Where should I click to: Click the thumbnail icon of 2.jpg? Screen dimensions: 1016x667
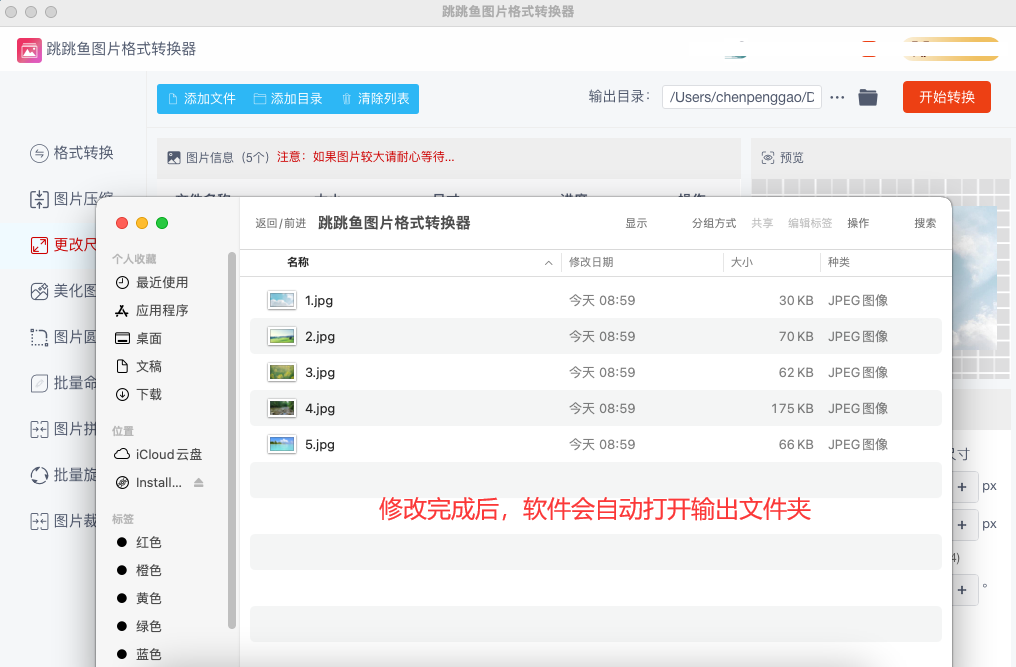click(x=282, y=336)
